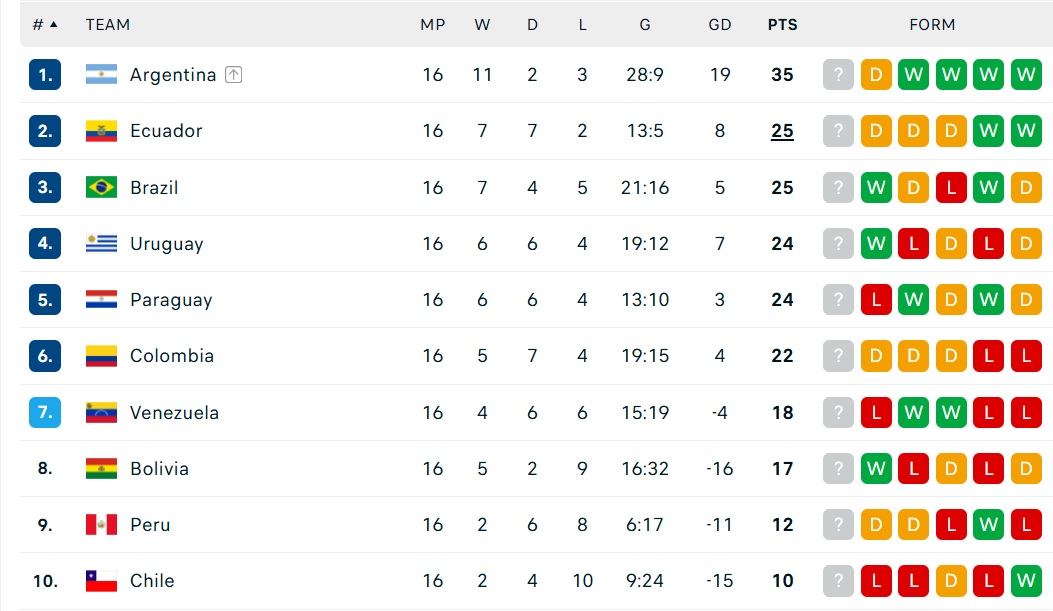Viewport: 1053px width, 611px height.
Task: Open Argentina's flag icon
Action: coord(101,75)
